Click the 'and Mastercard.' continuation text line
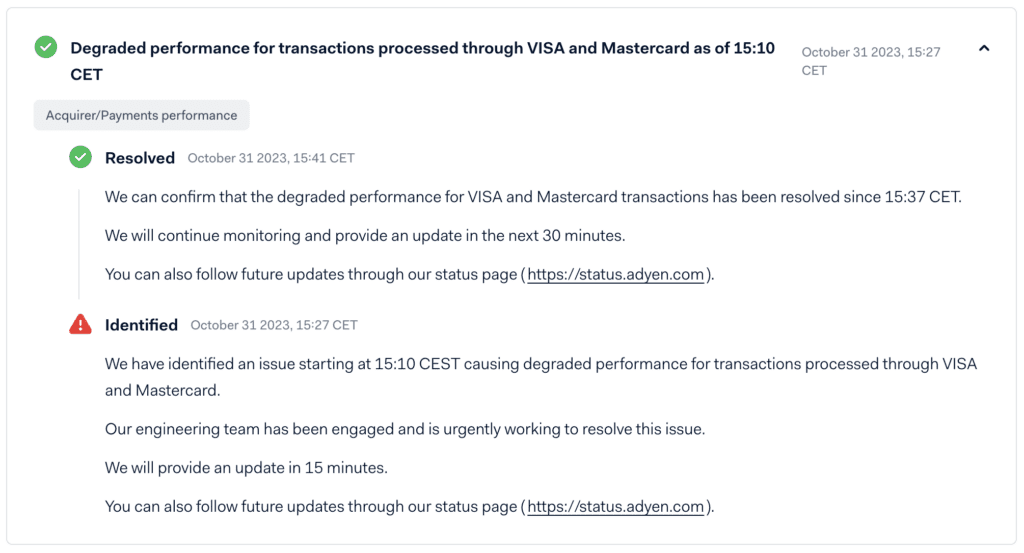Image resolution: width=1024 pixels, height=553 pixels. pos(163,390)
